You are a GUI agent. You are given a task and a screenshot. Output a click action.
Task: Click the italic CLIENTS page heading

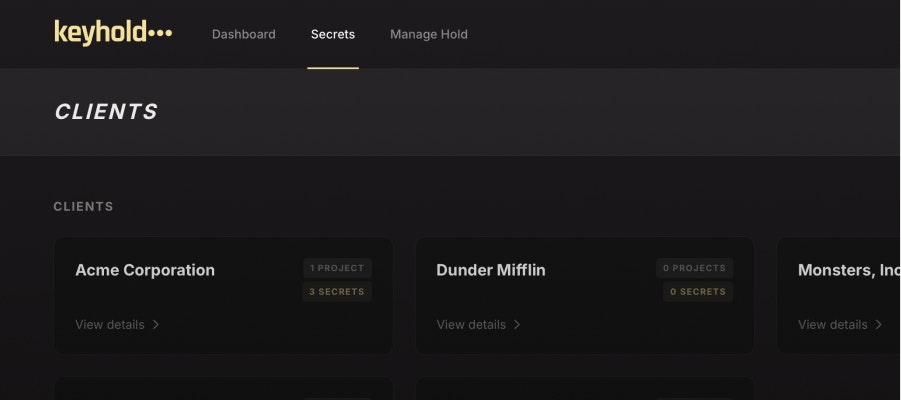click(106, 111)
